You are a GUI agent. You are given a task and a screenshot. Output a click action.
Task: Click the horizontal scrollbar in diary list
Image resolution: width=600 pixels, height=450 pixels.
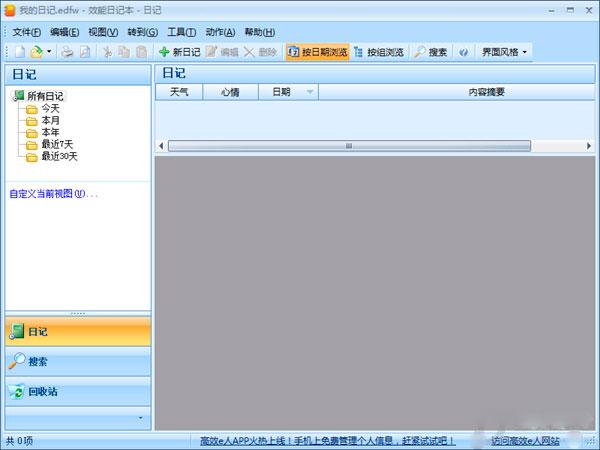(x=348, y=145)
